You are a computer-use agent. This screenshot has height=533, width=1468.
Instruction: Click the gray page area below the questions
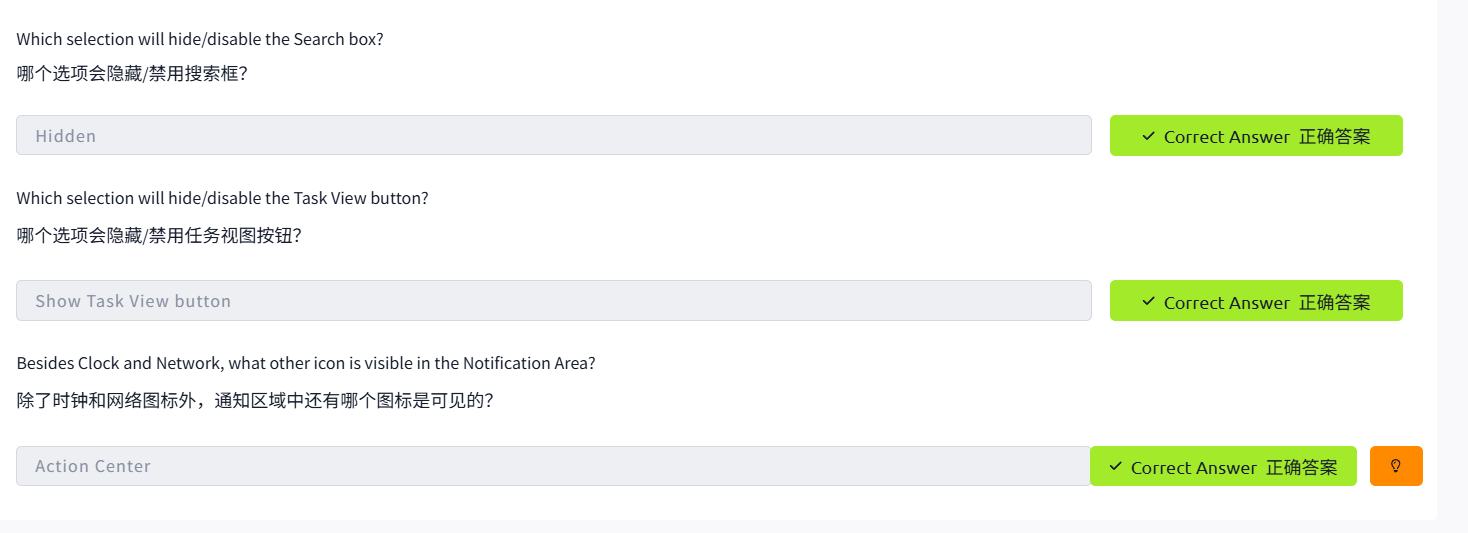tap(700, 526)
